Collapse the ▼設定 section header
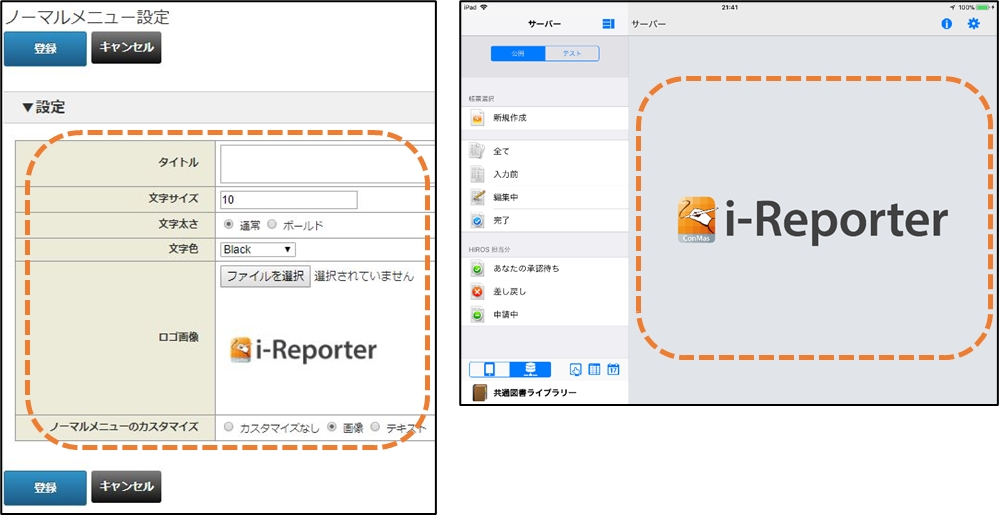This screenshot has width=999, height=515. coord(43,108)
